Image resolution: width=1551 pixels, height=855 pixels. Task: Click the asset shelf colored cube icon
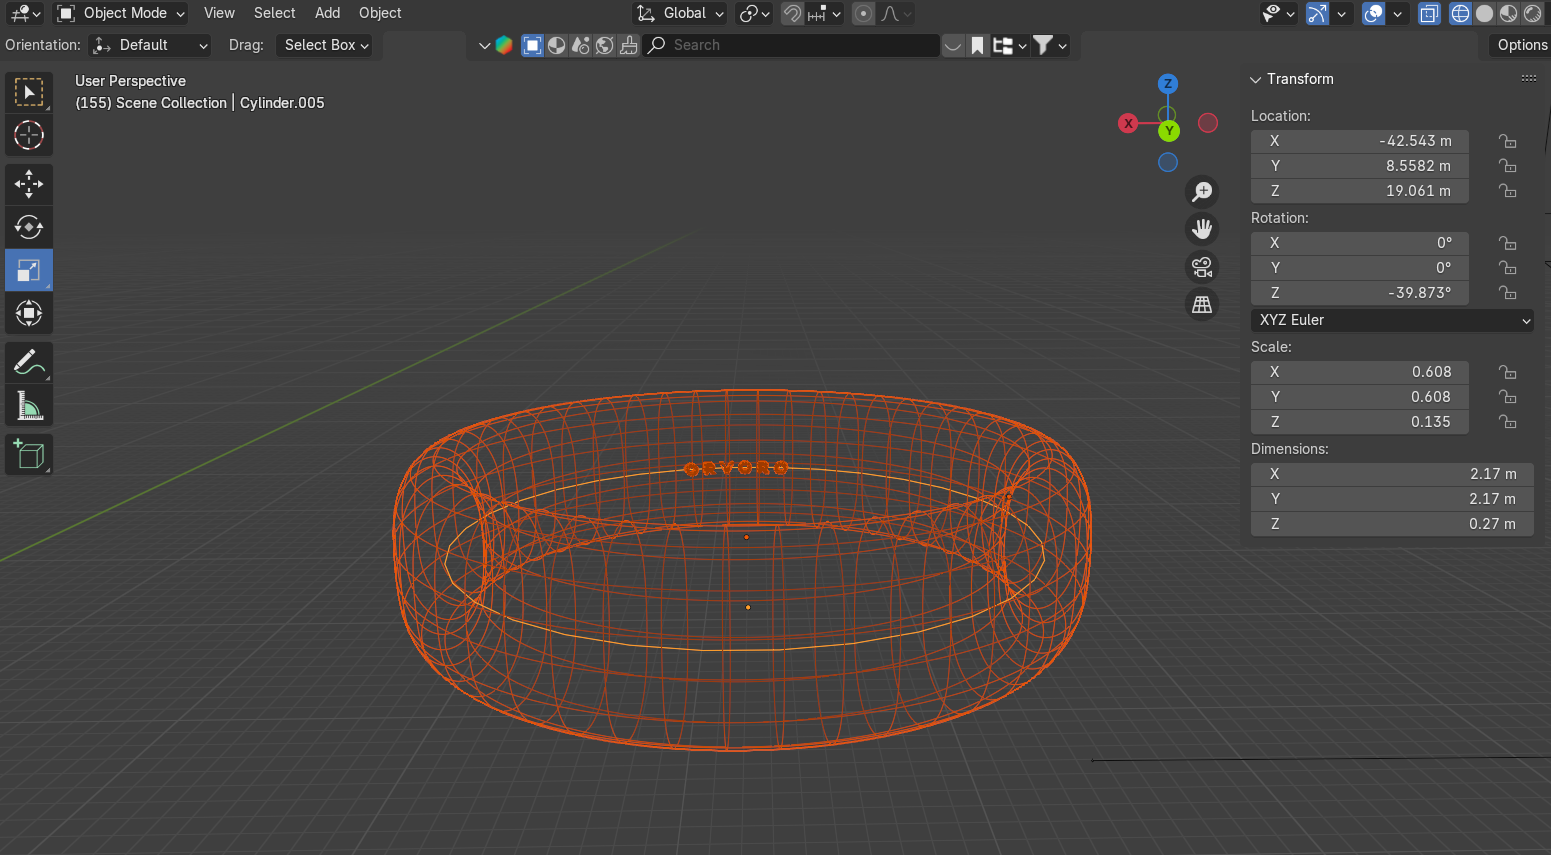click(504, 45)
